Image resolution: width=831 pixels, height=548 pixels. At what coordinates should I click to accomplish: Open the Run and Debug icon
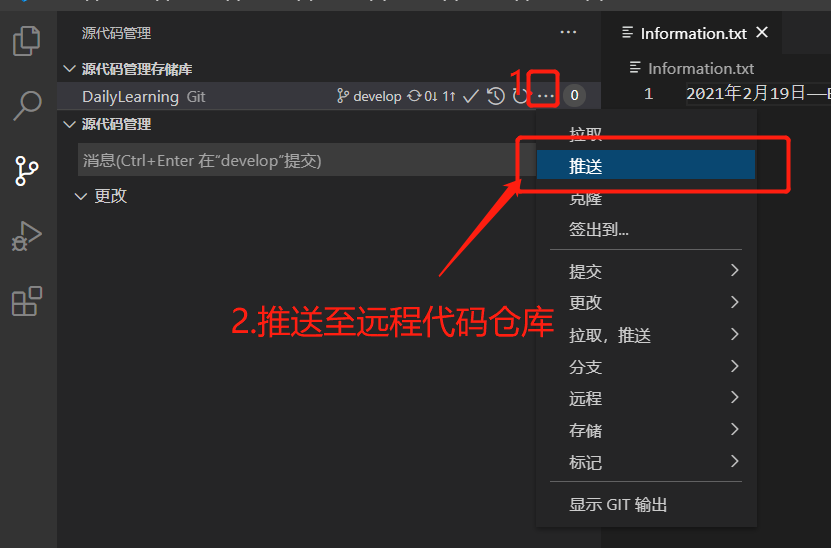26,236
